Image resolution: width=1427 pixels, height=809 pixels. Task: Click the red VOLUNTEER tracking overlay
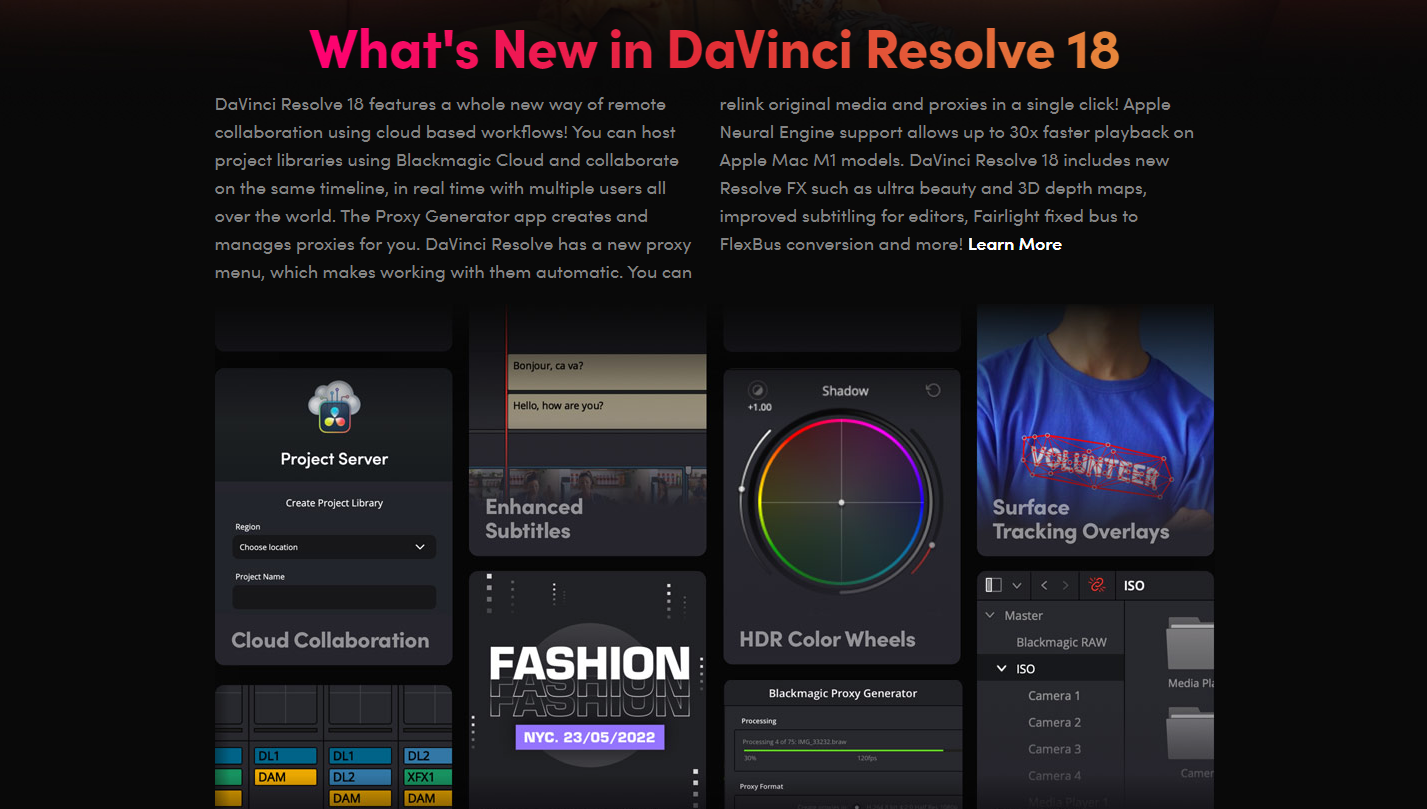1096,467
